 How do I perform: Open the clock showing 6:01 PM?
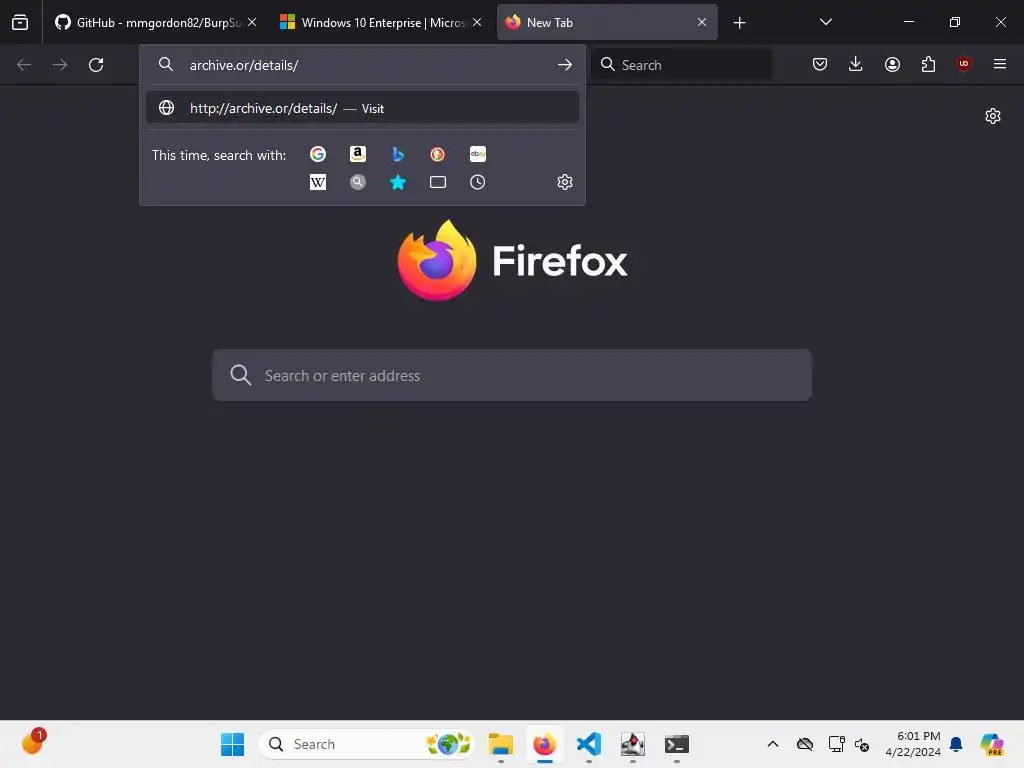(913, 744)
